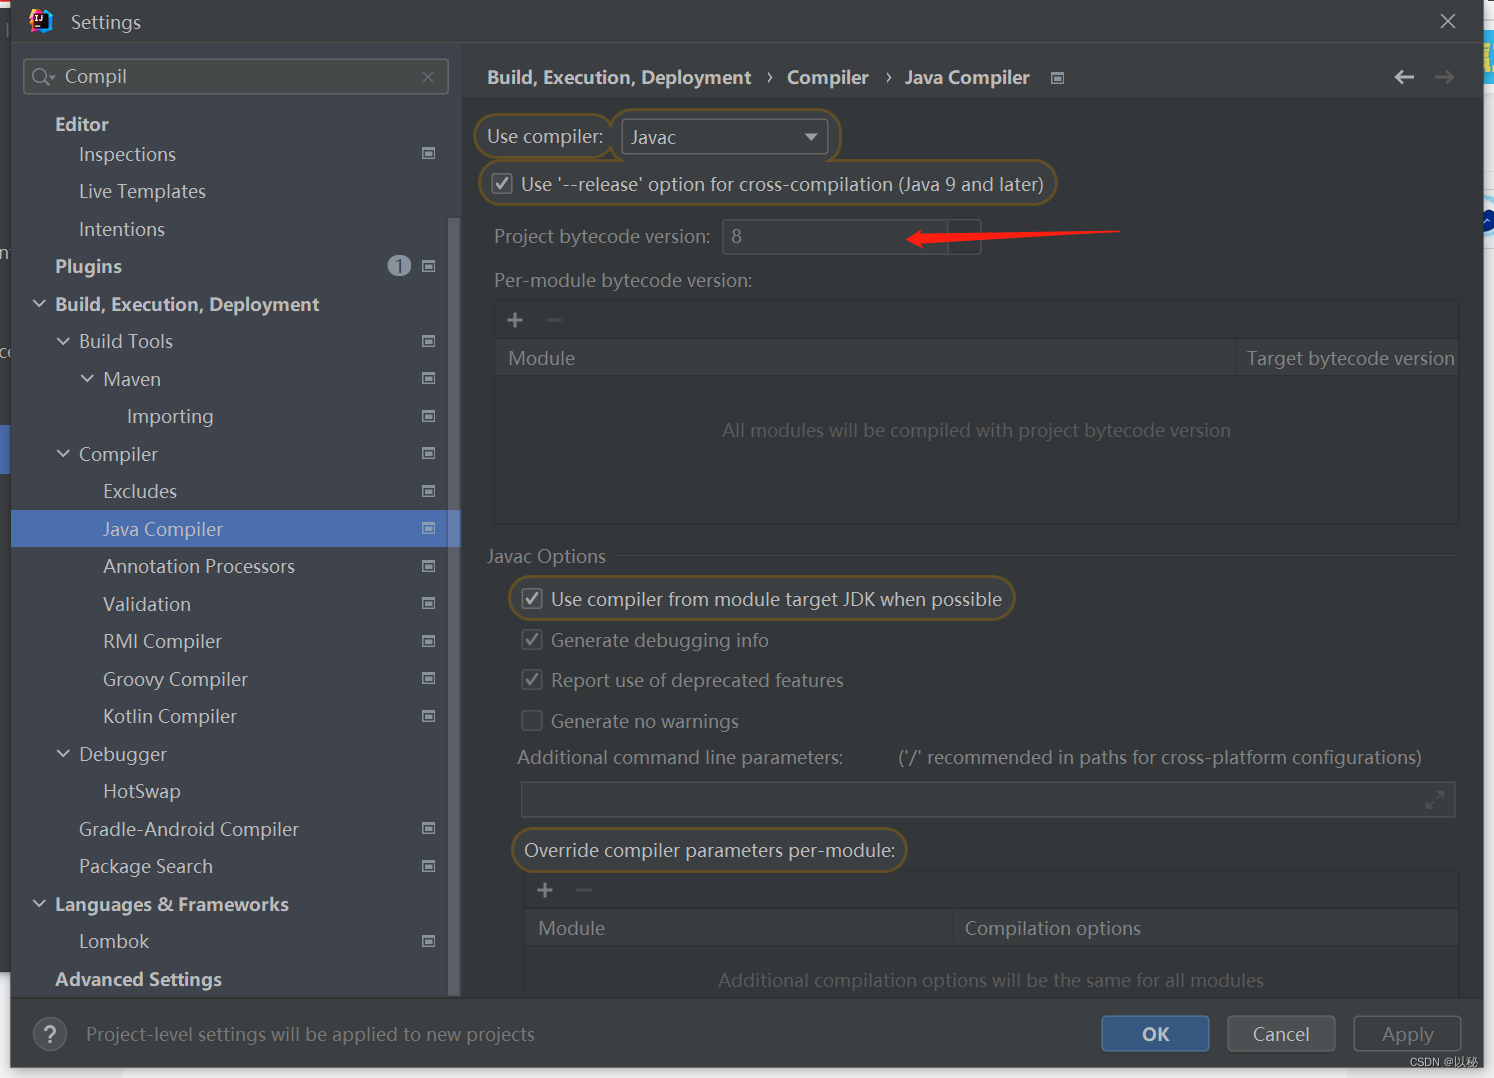1494x1078 pixels.
Task: Click Compilation options column header
Action: point(1205,928)
